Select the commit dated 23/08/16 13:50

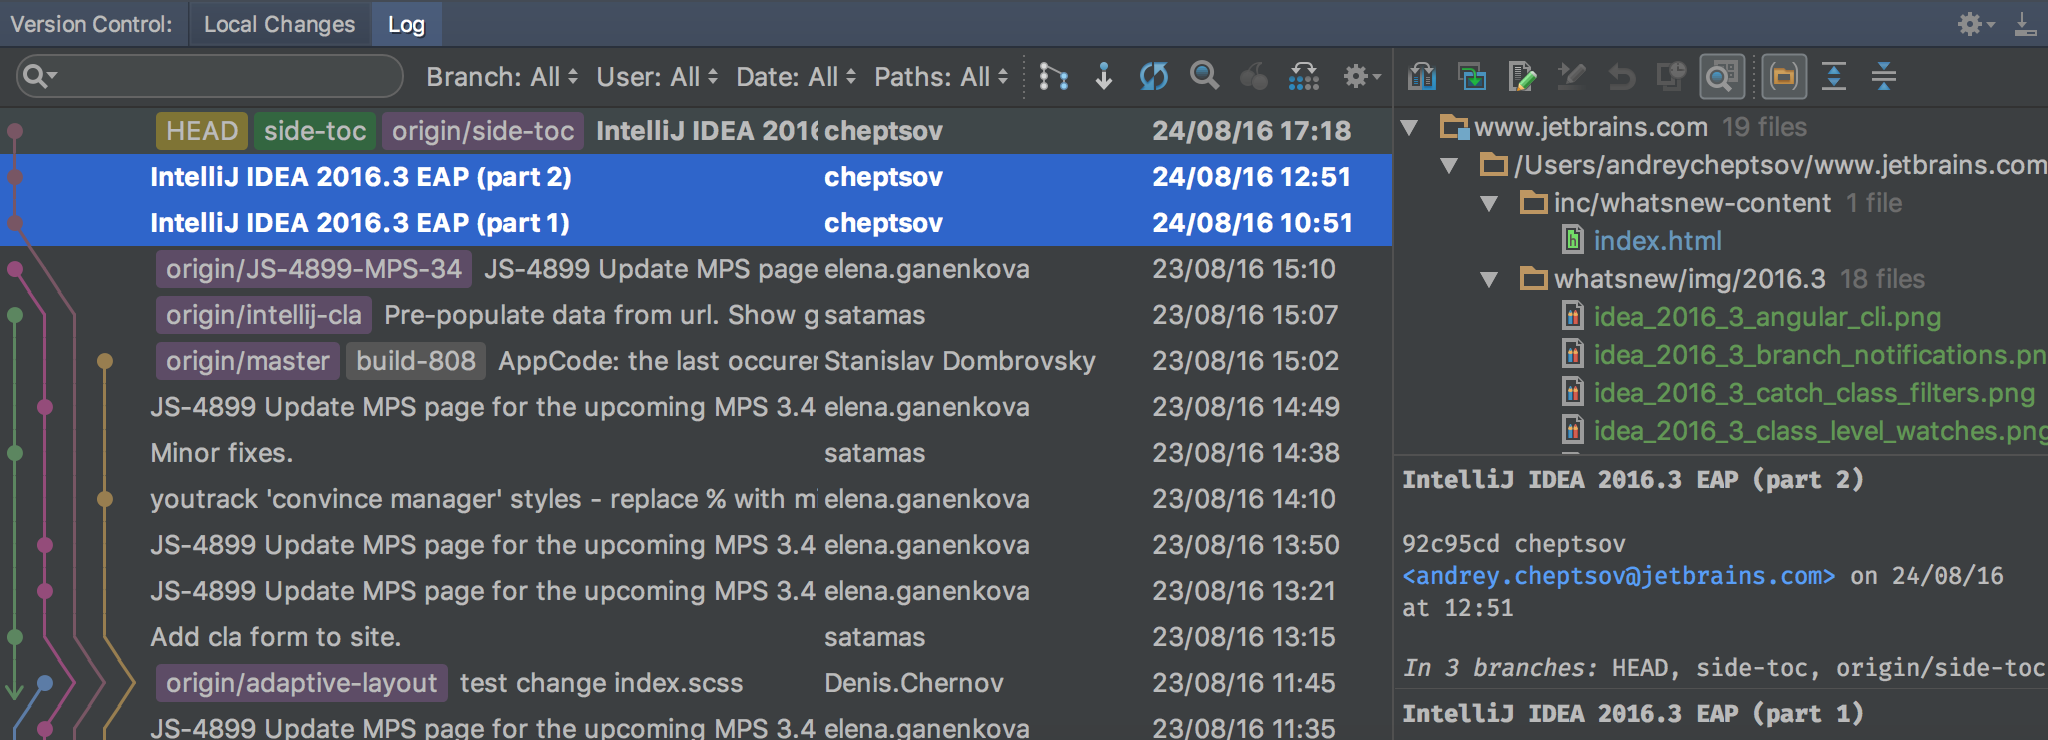coord(696,545)
